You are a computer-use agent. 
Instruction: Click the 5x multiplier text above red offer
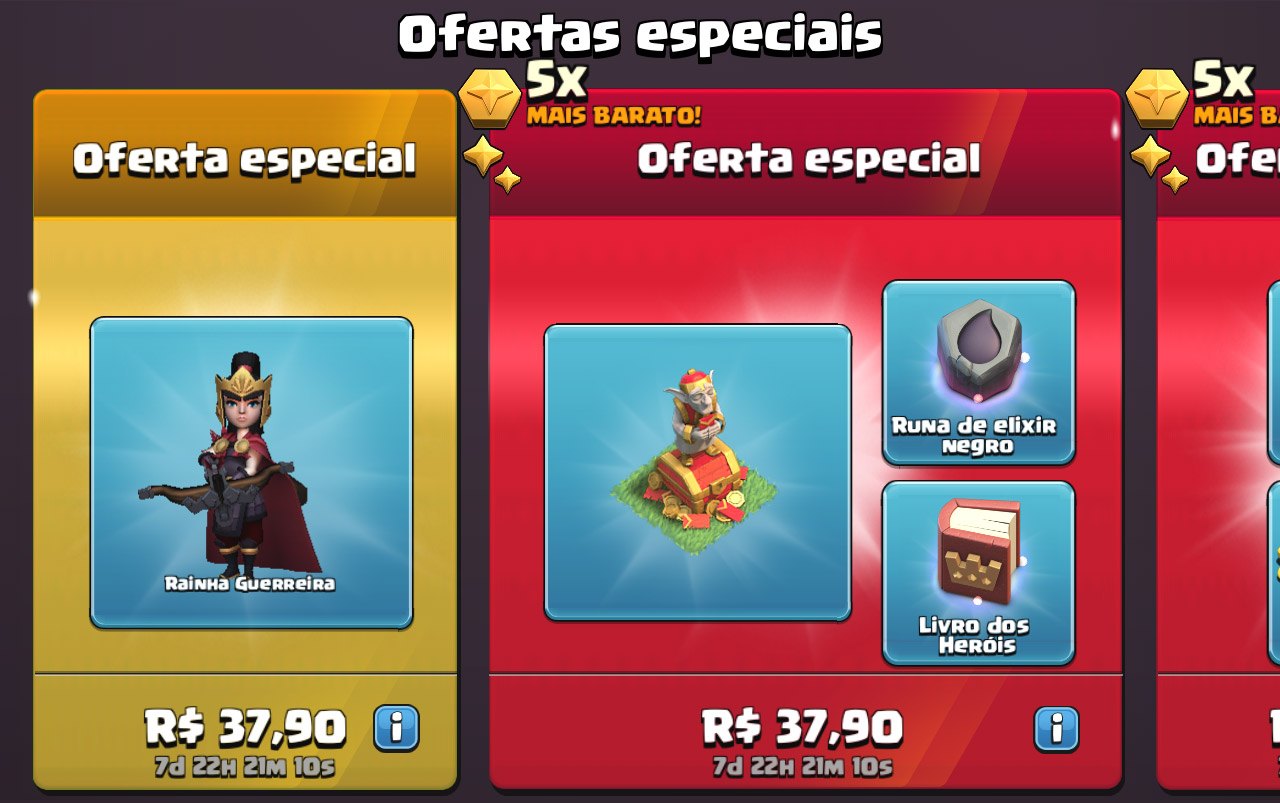(x=557, y=80)
